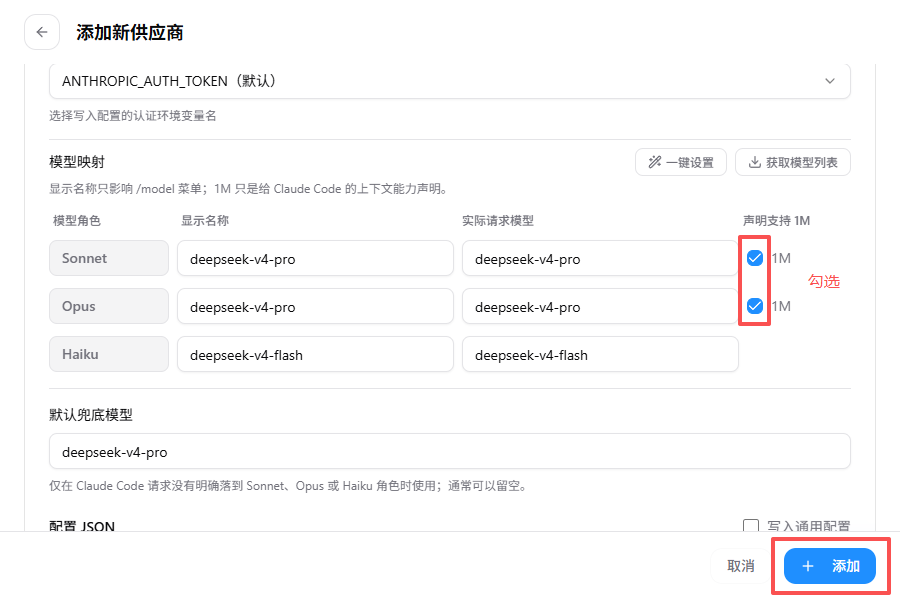Image resolution: width=900 pixels, height=600 pixels.
Task: Click the 添加 add button
Action: pyautogui.click(x=830, y=566)
